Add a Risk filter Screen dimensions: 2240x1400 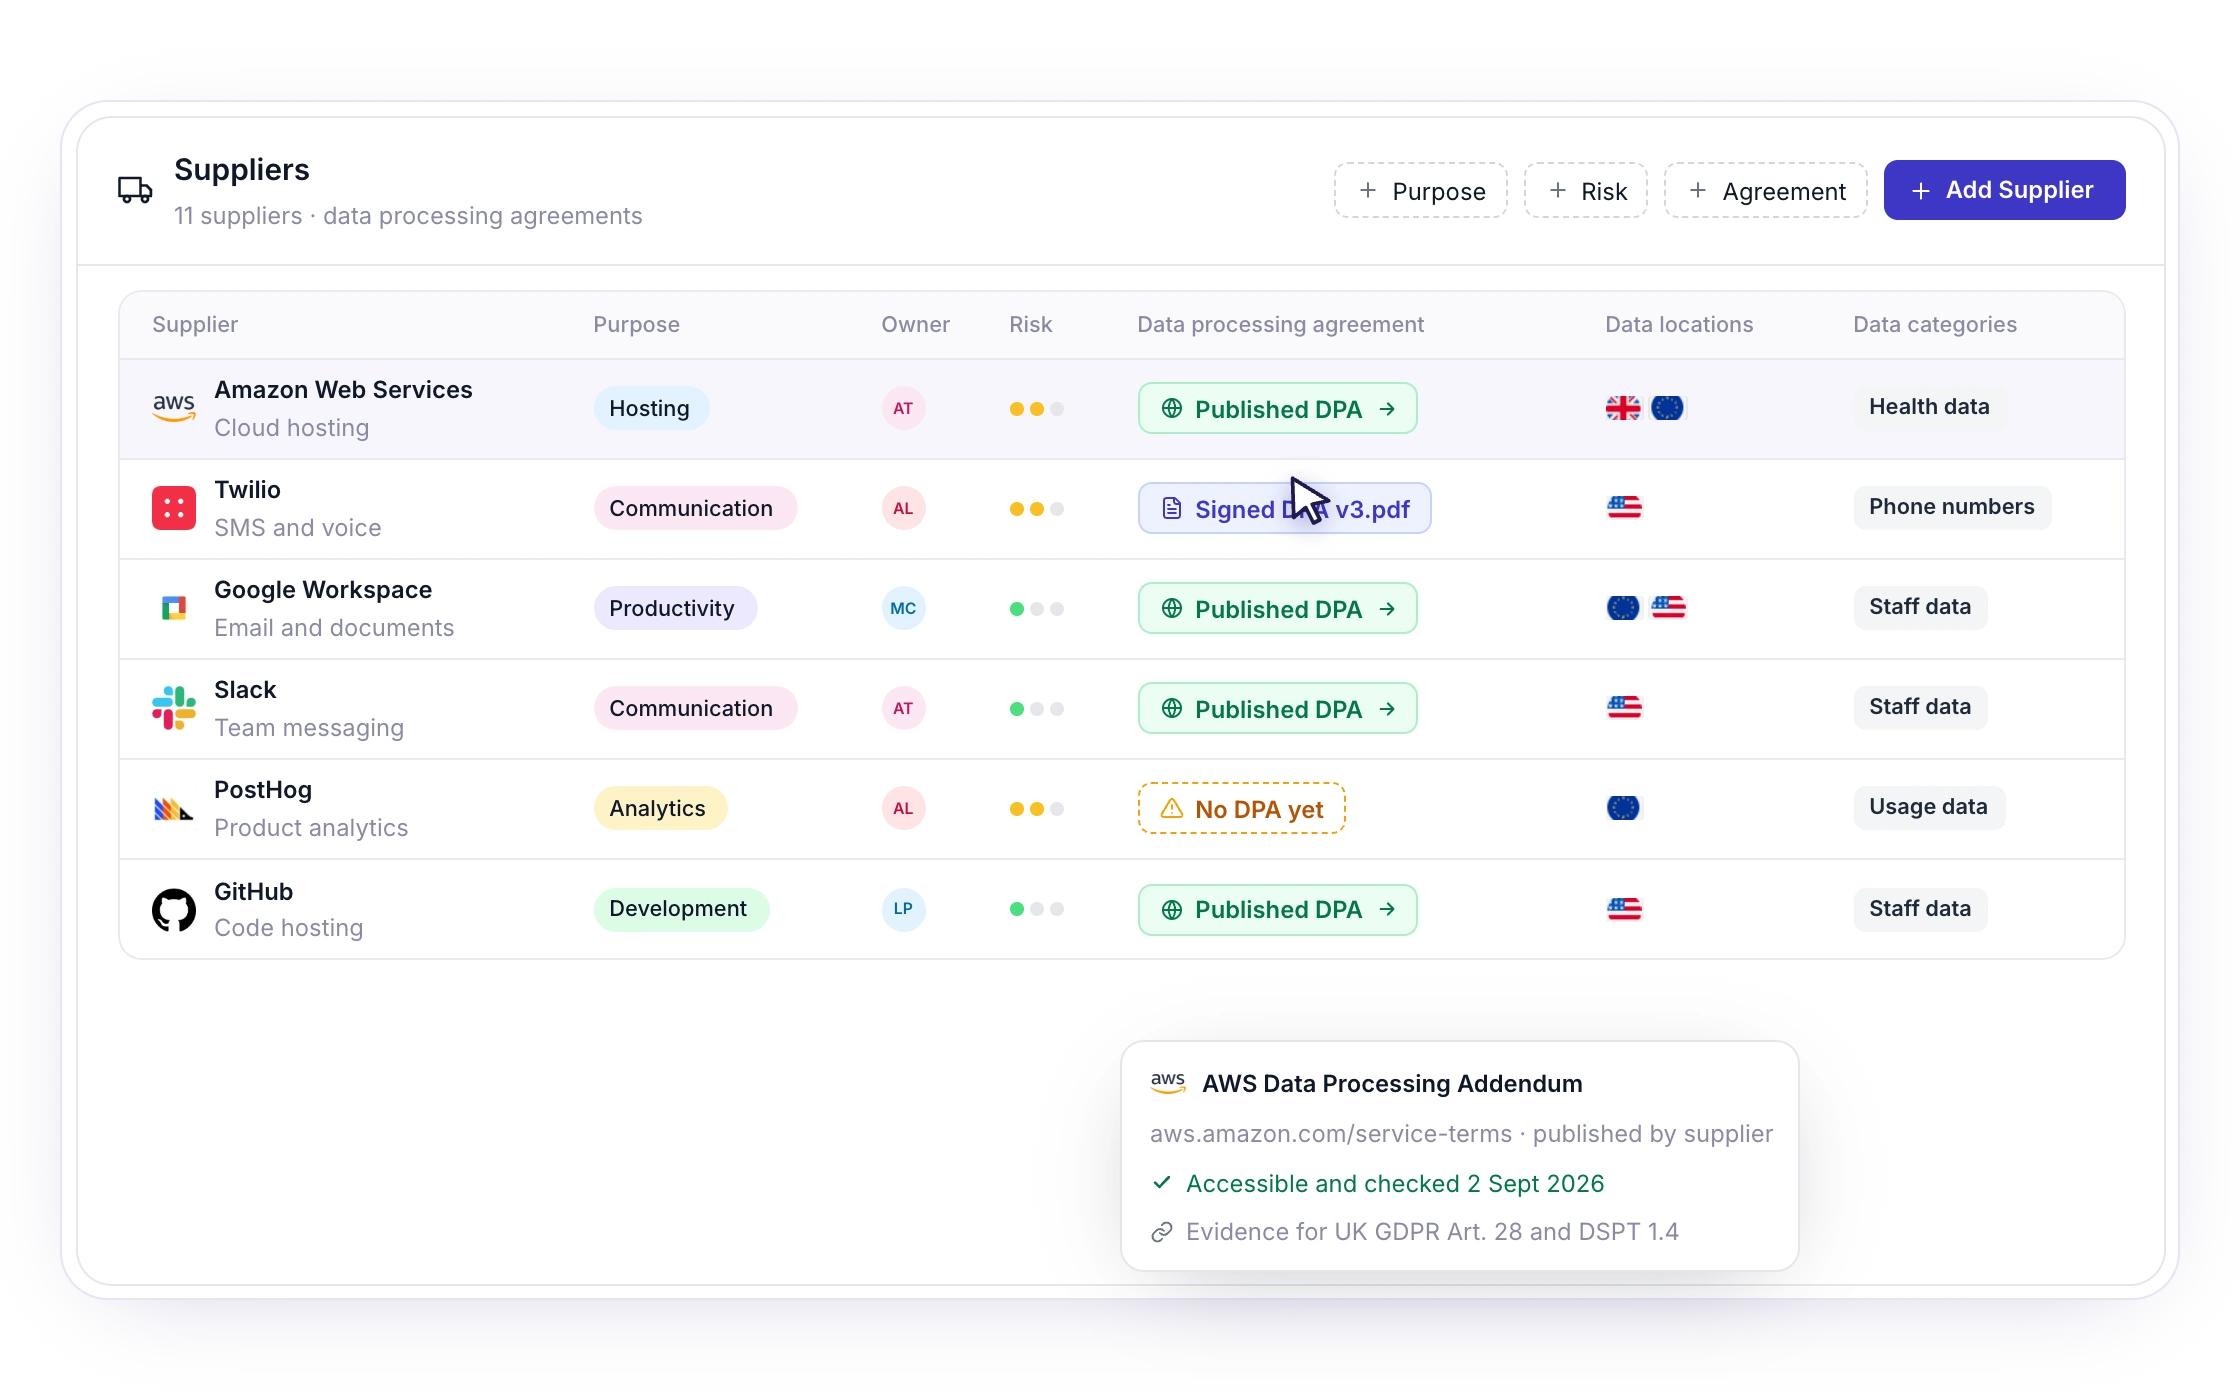coord(1586,190)
